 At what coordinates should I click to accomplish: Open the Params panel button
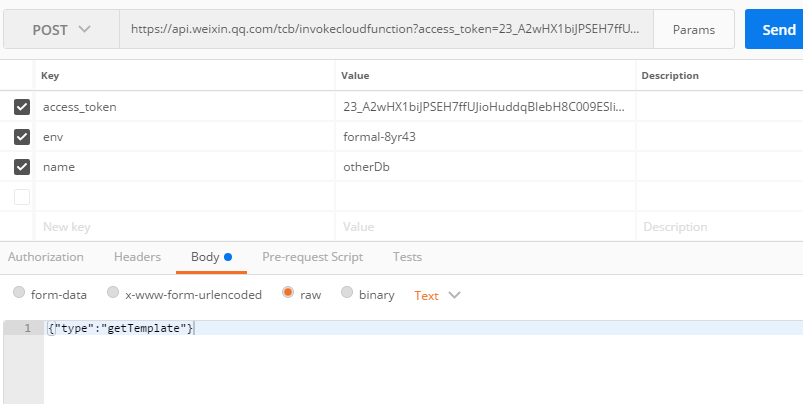tap(694, 30)
